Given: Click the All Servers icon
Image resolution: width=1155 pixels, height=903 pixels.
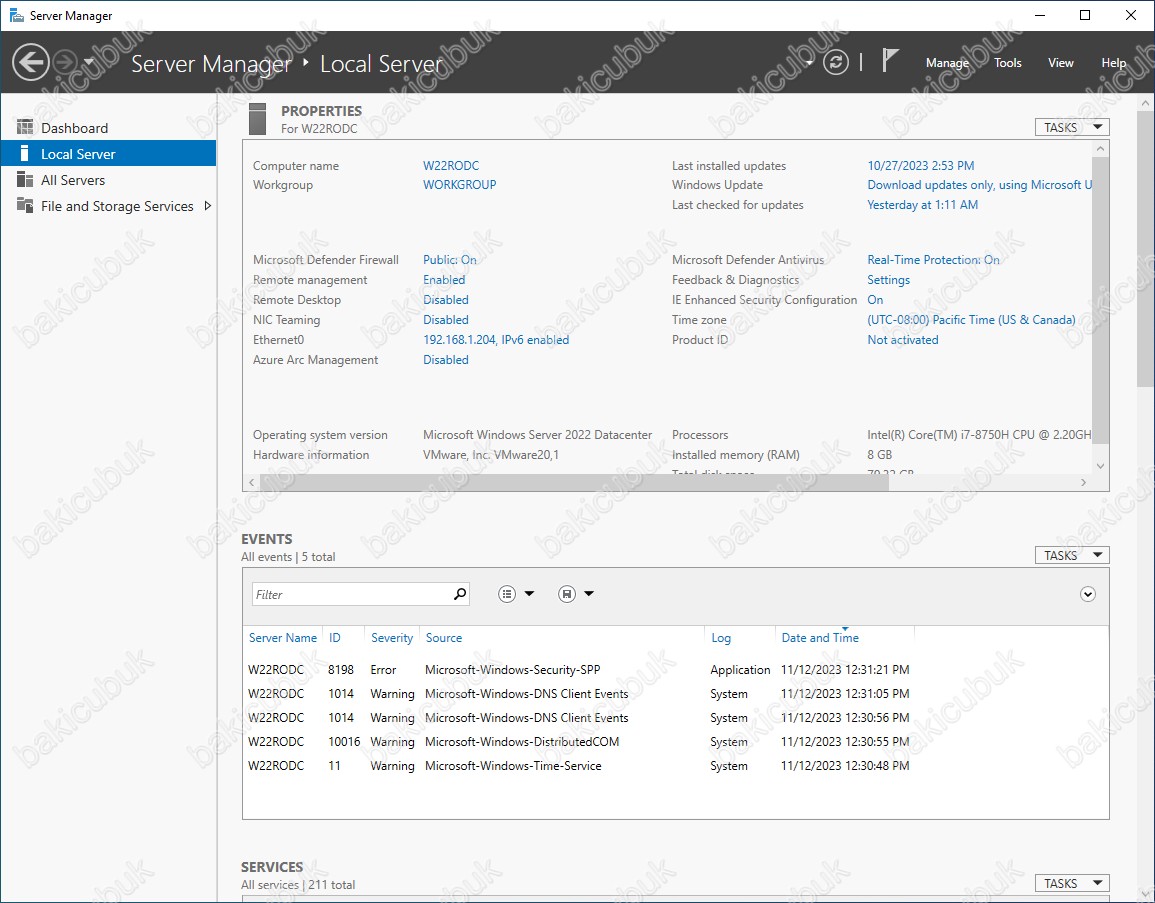Looking at the screenshot, I should pos(25,180).
